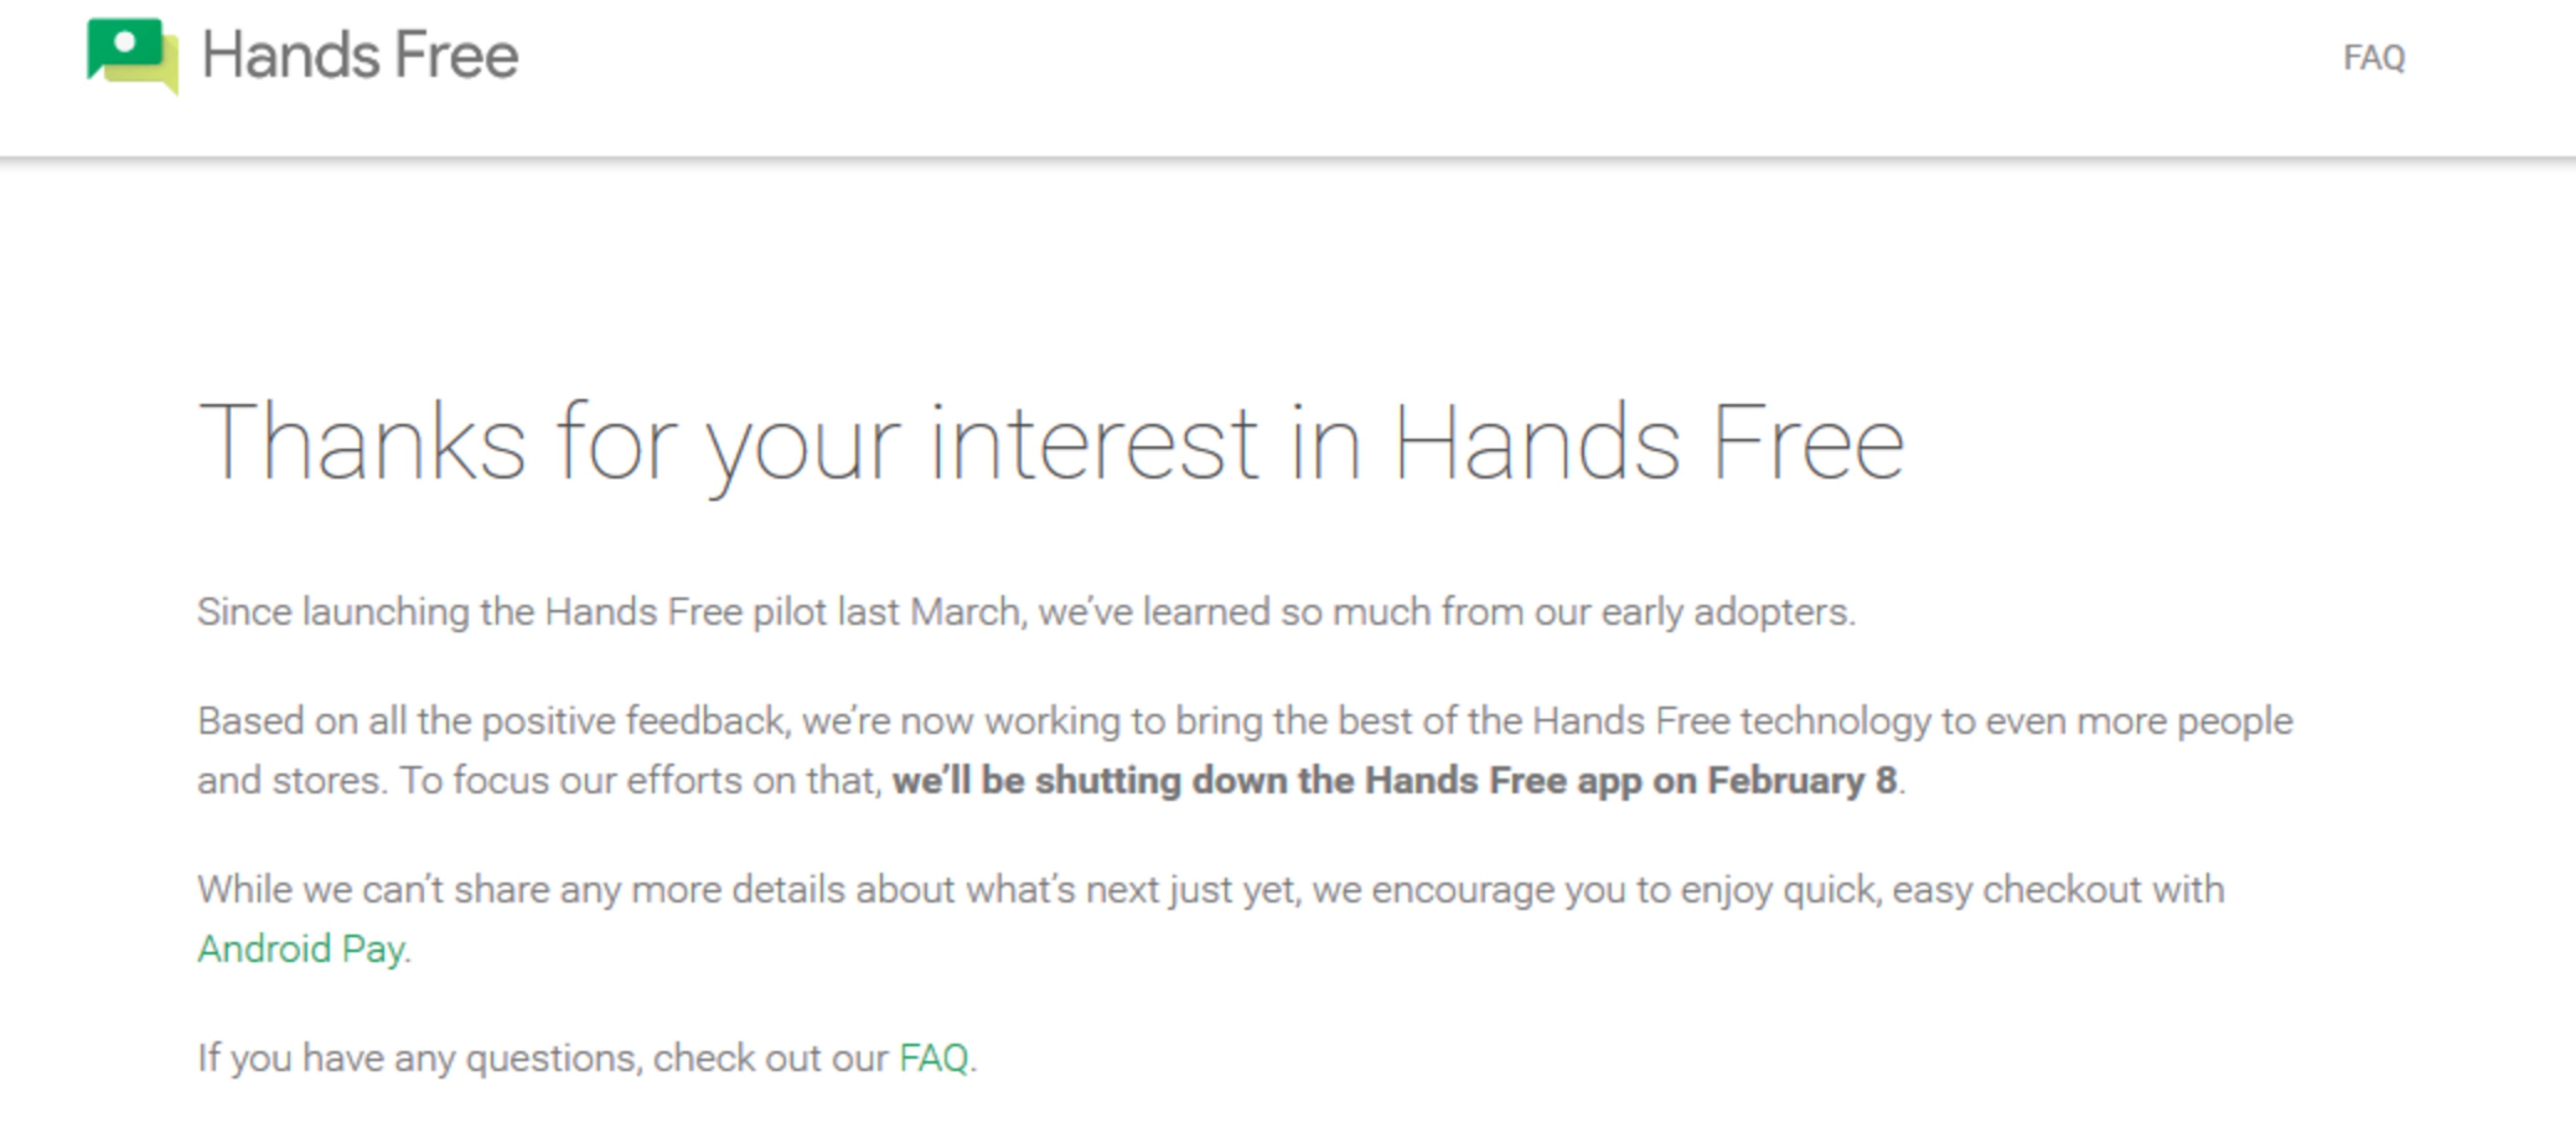
Task: Click the green Hands Free chat-bubble logo
Action: (x=132, y=55)
